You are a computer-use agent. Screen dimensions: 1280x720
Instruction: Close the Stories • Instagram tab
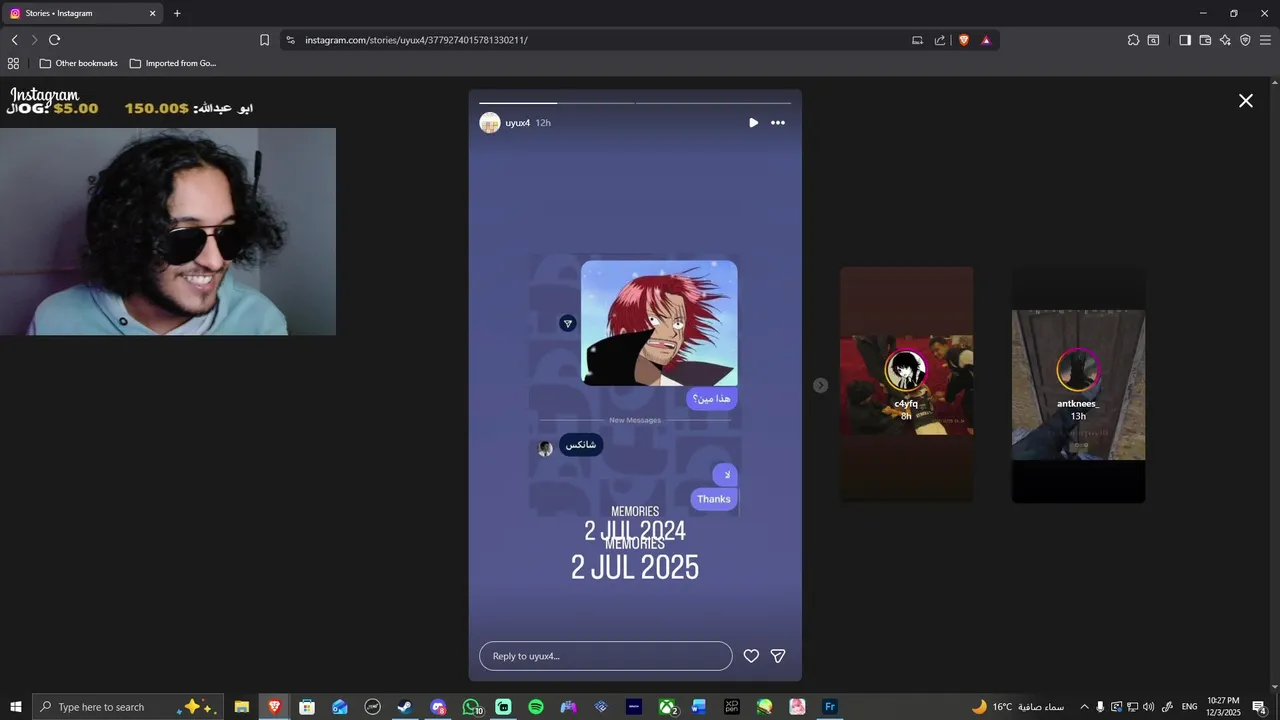click(x=153, y=13)
